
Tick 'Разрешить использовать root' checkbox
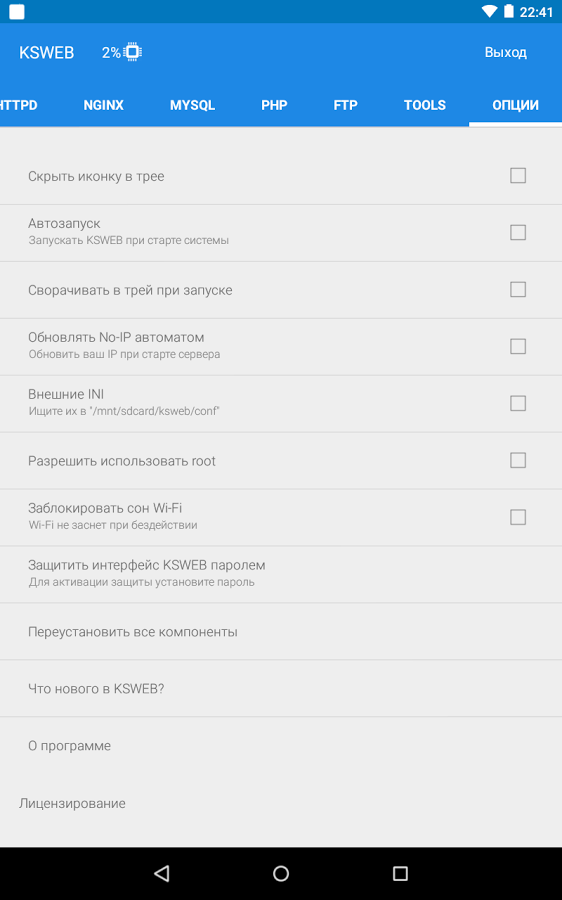click(518, 460)
